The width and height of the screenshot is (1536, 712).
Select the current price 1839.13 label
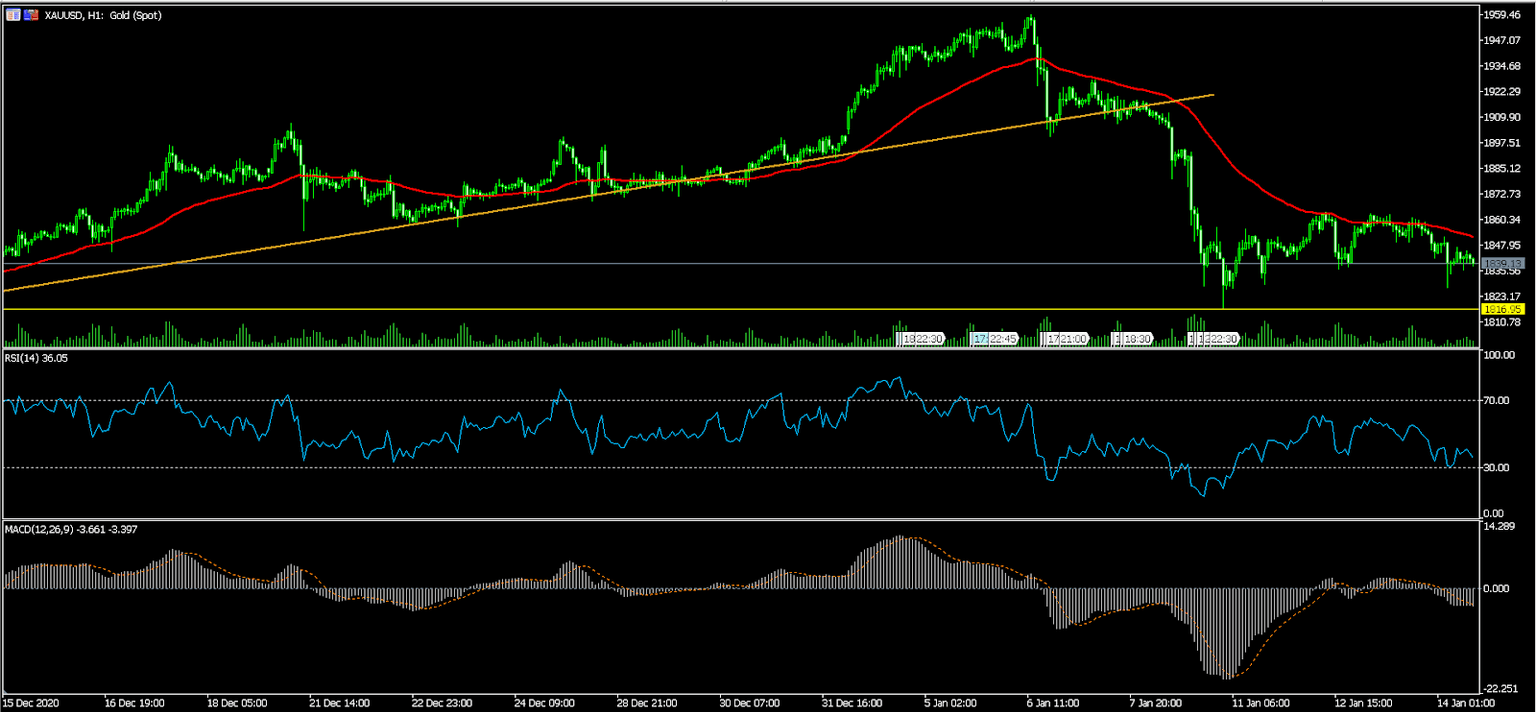1503,261
